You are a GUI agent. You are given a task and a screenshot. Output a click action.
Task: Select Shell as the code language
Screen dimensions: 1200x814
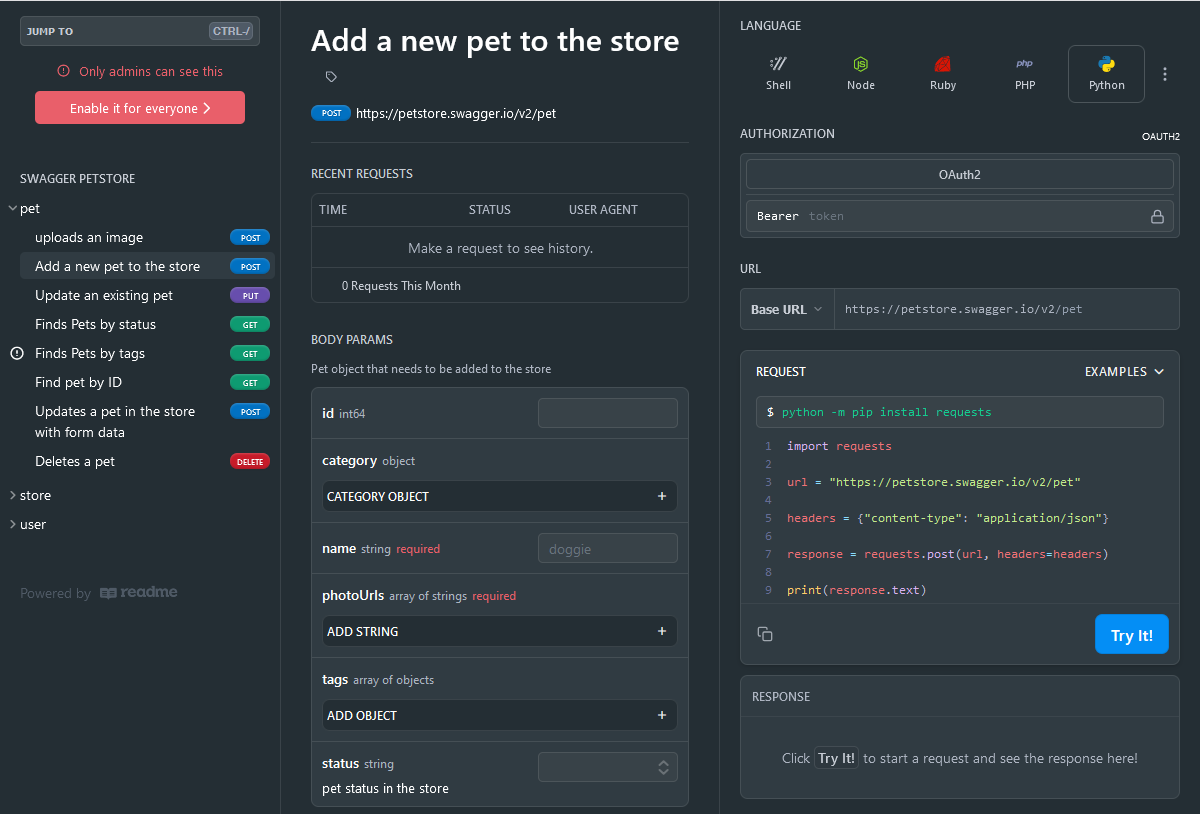tap(778, 72)
